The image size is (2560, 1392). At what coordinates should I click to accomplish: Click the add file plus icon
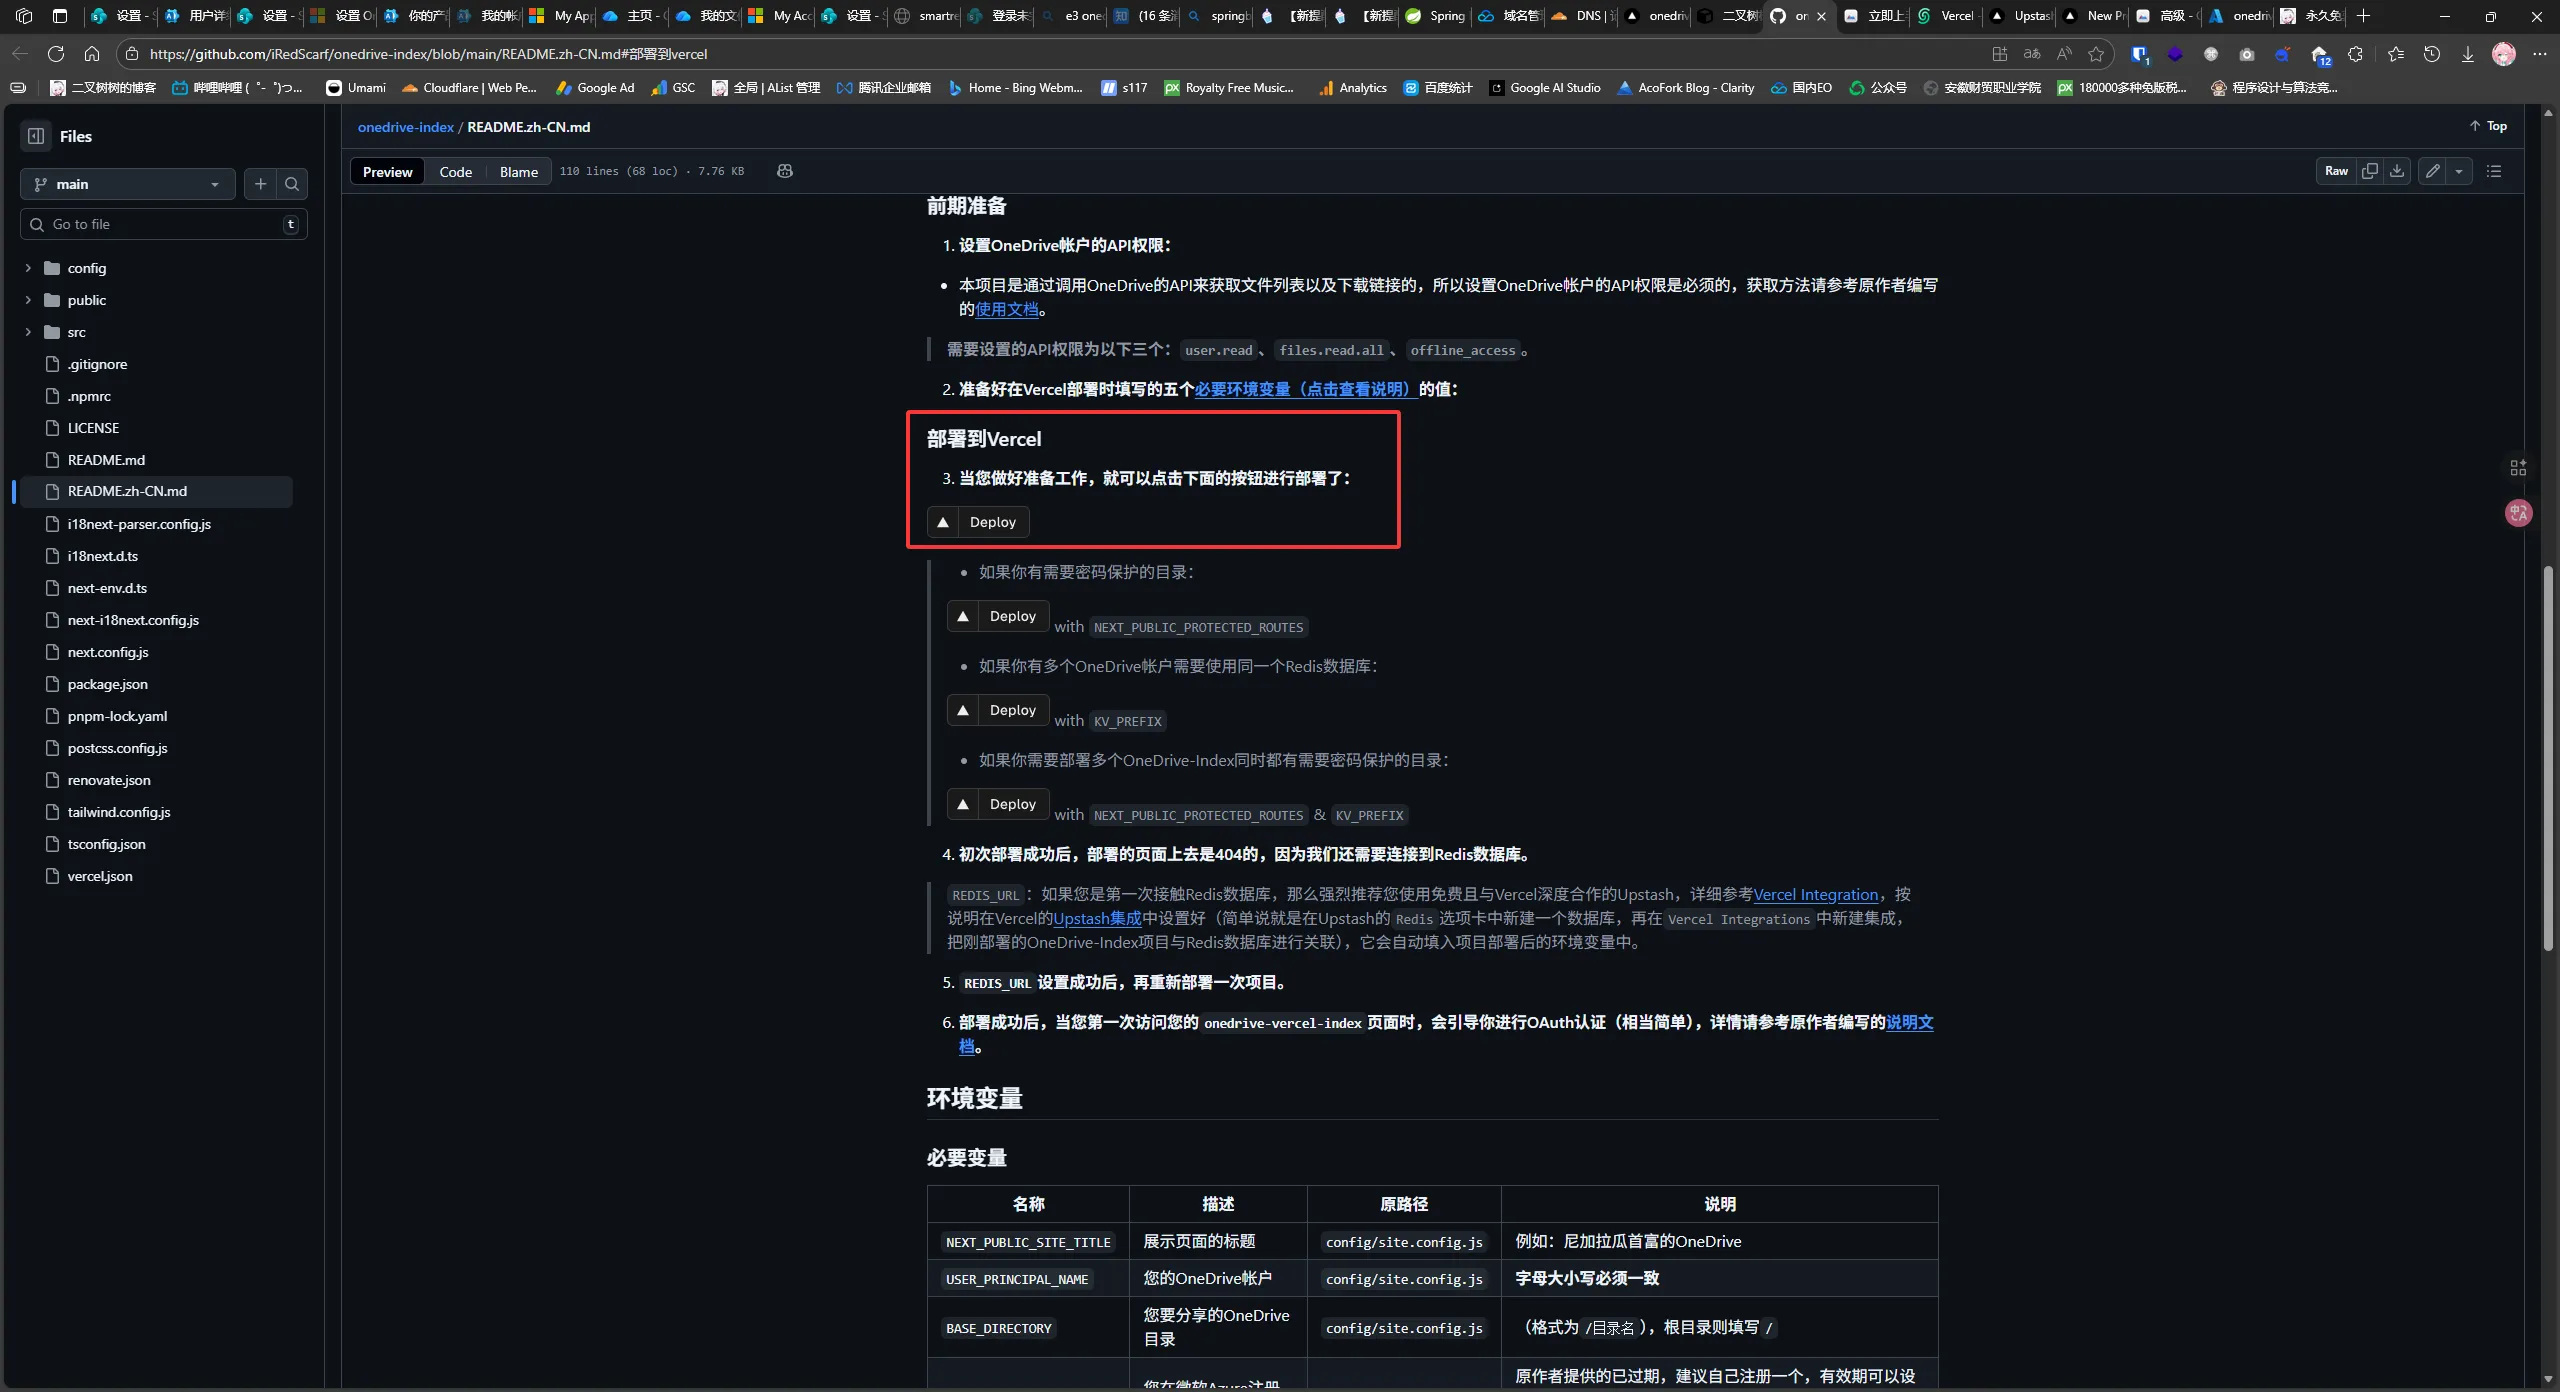[x=260, y=184]
